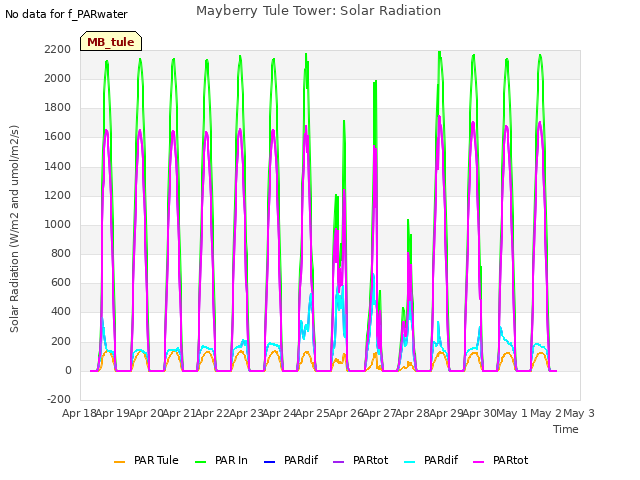Click the 1600 y-axis tick label
The height and width of the screenshot is (480, 640).
[x=58, y=137]
